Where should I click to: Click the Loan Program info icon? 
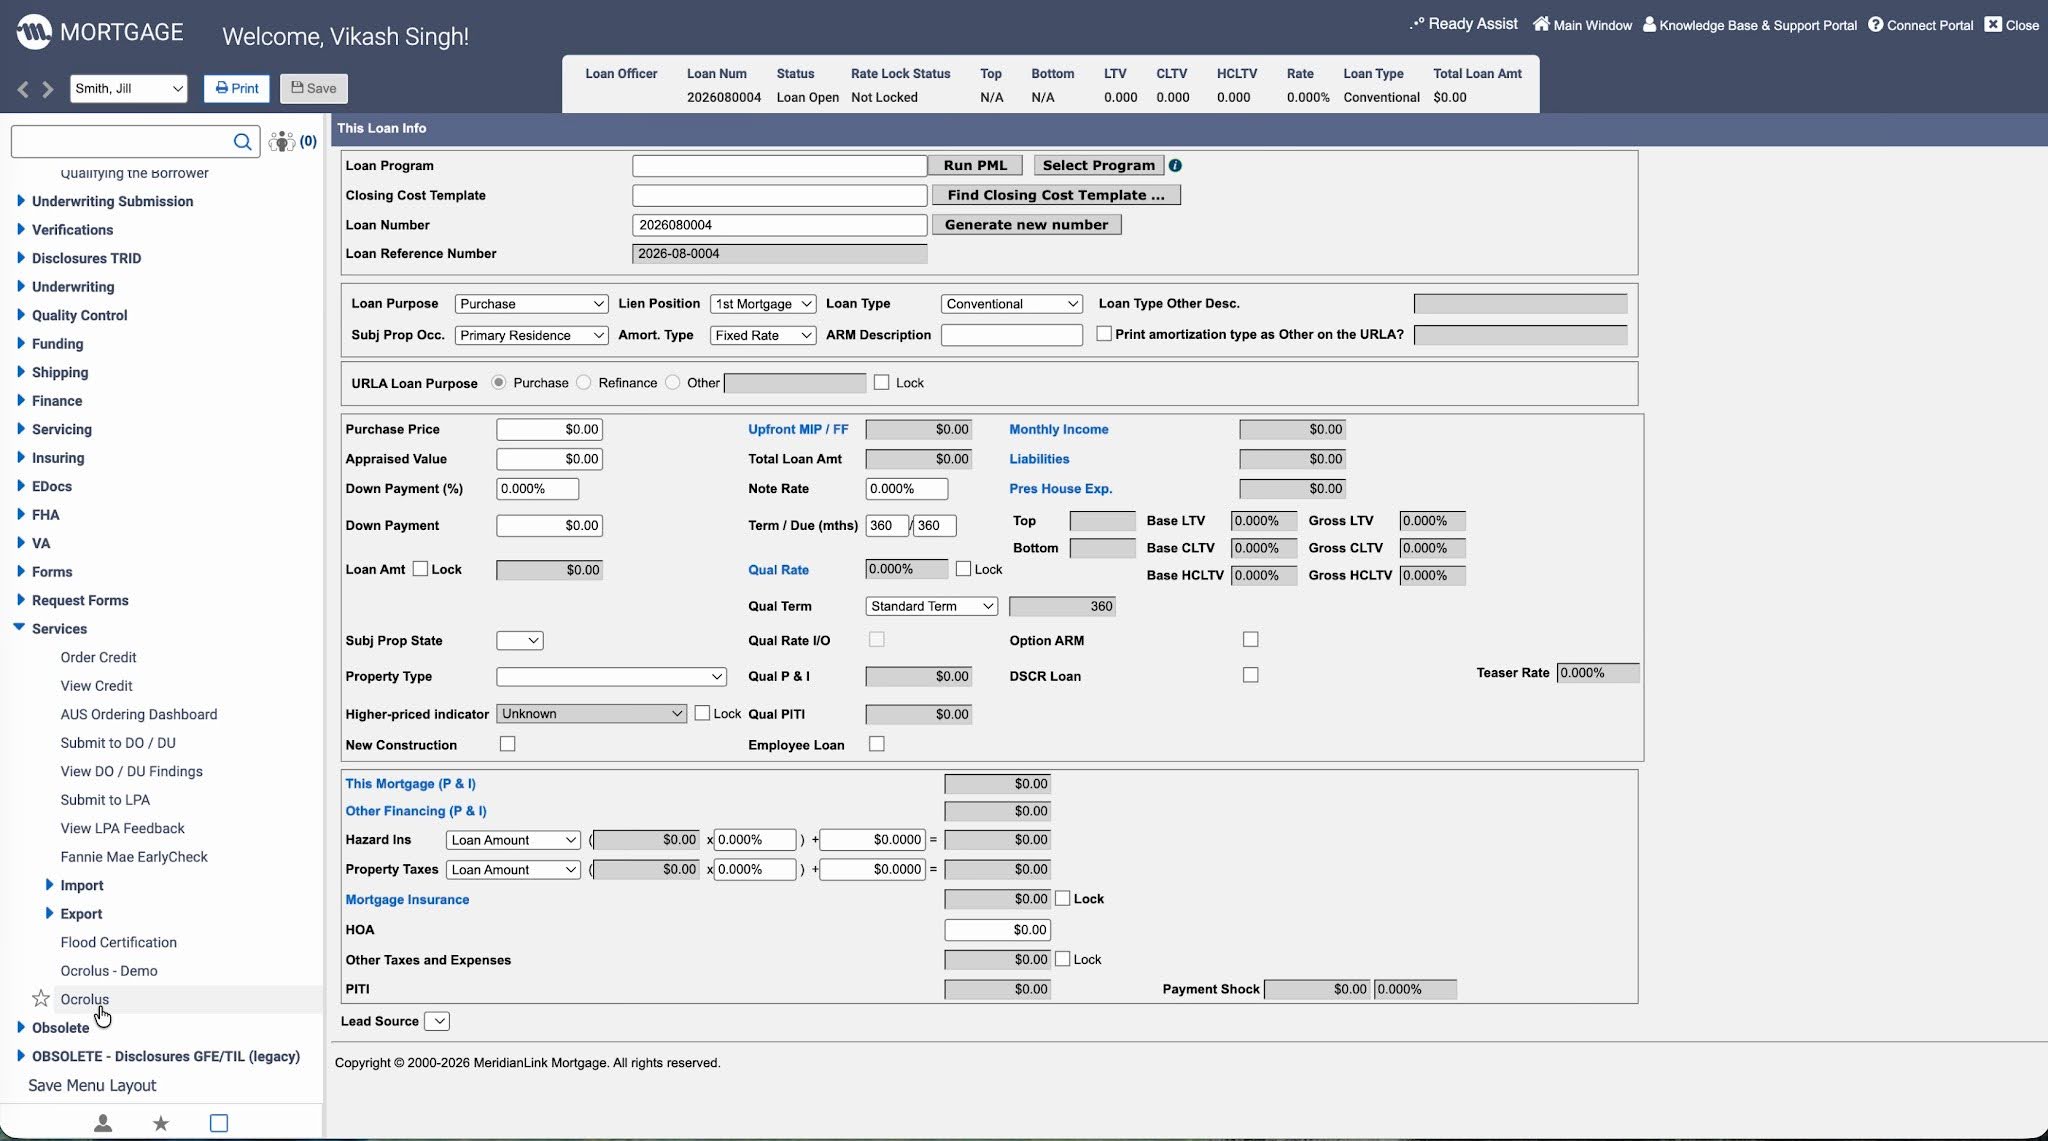[x=1175, y=166]
